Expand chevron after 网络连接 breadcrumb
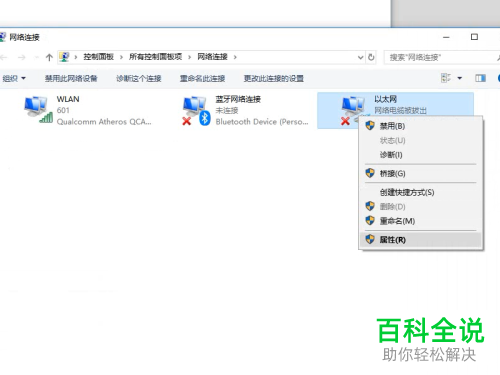Screen dimensions: 500x375 tap(235, 57)
